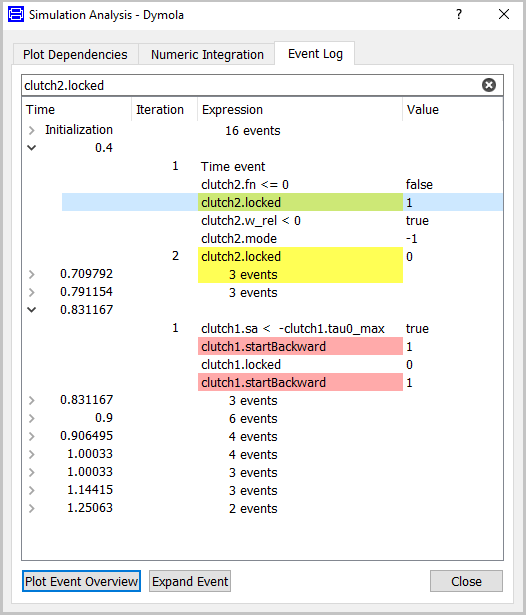
Task: Expand the 0.906495 time row
Action: coord(32,436)
